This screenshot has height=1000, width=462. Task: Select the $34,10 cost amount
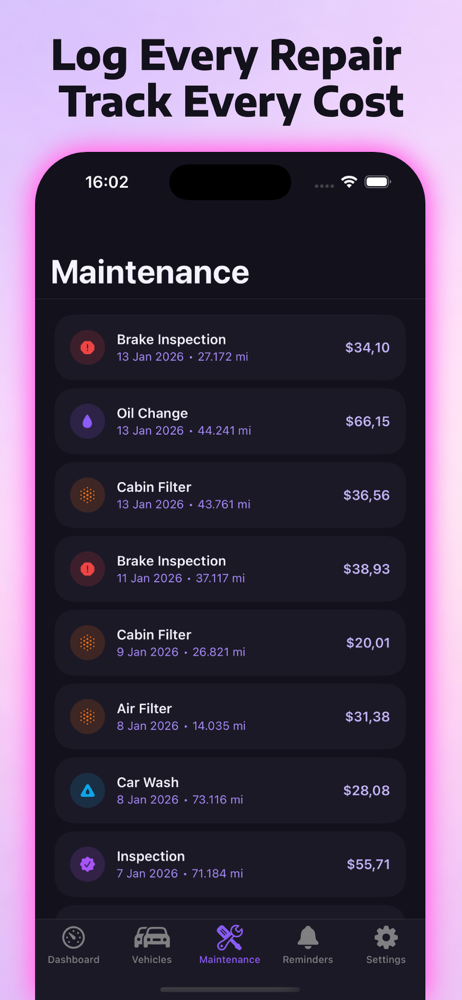[x=368, y=348]
